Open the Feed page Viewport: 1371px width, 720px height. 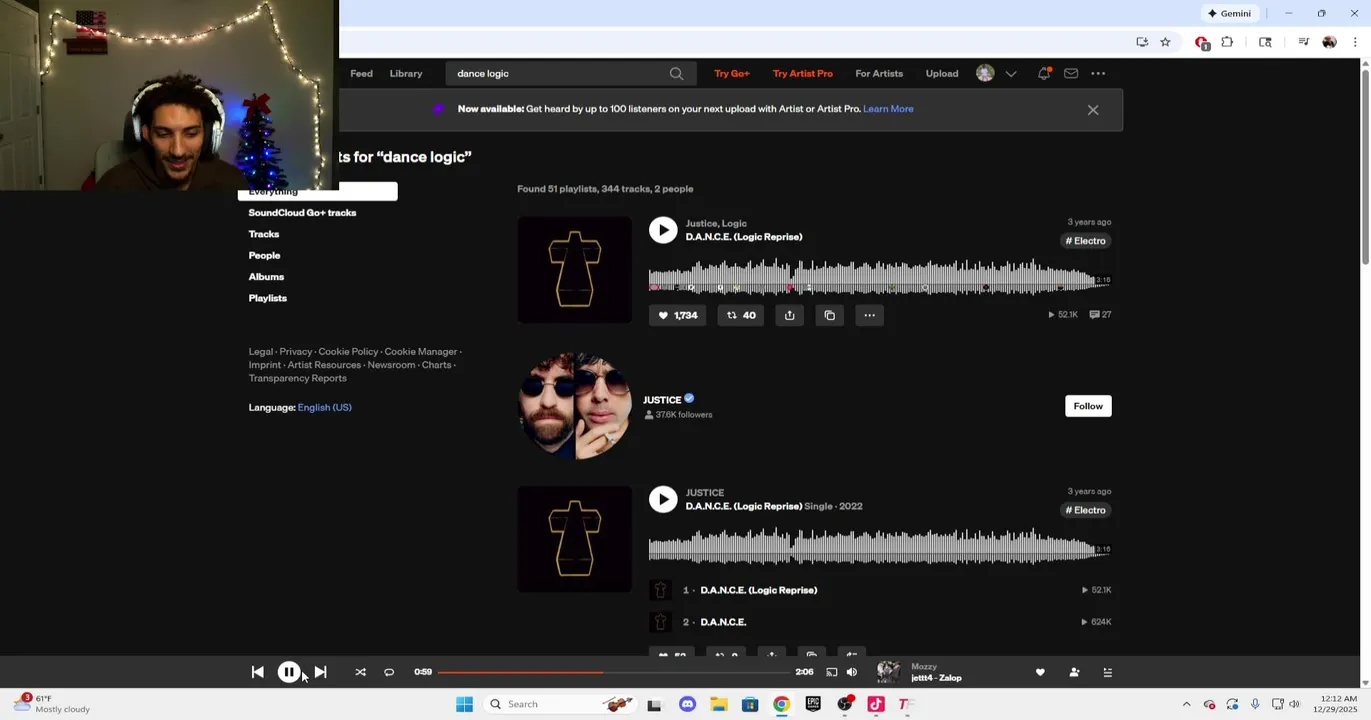click(x=361, y=74)
